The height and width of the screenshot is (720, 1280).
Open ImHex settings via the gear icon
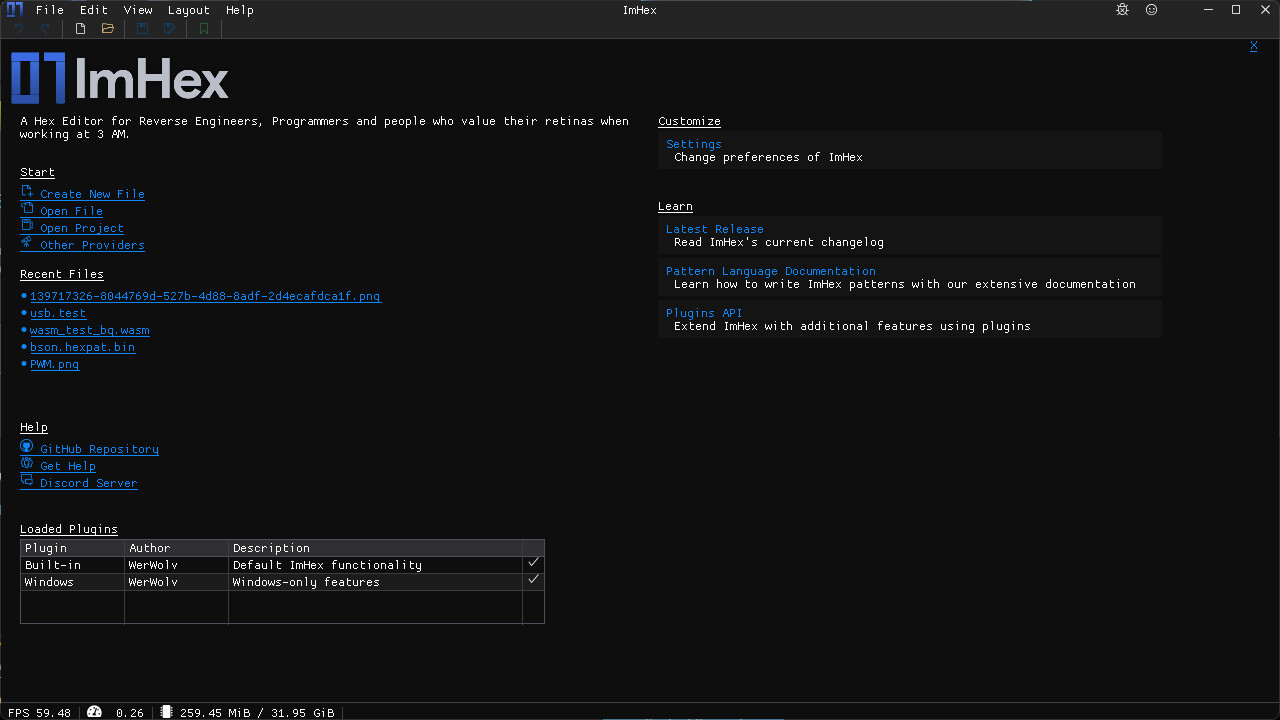coord(1121,9)
